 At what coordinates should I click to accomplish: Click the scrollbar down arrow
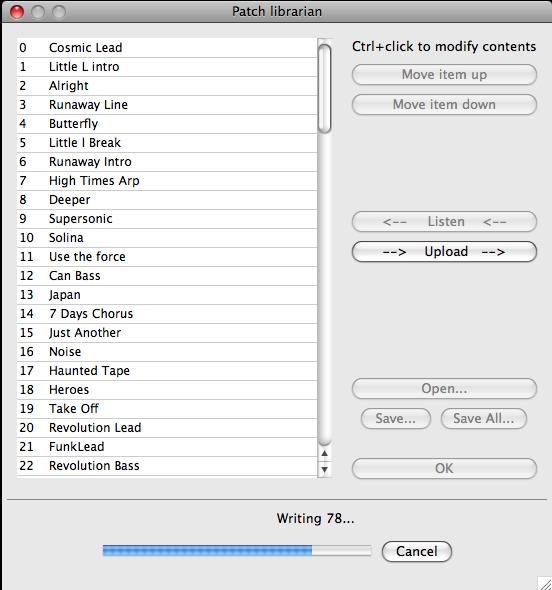point(324,469)
